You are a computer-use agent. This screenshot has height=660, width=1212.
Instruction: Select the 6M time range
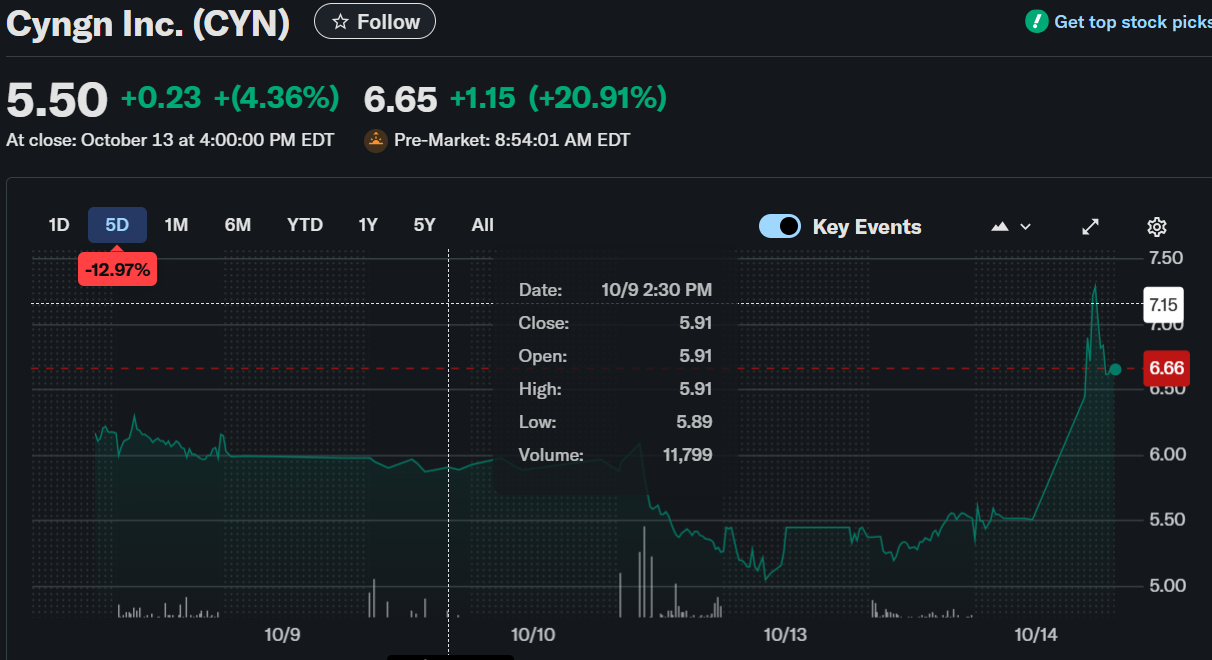(238, 225)
